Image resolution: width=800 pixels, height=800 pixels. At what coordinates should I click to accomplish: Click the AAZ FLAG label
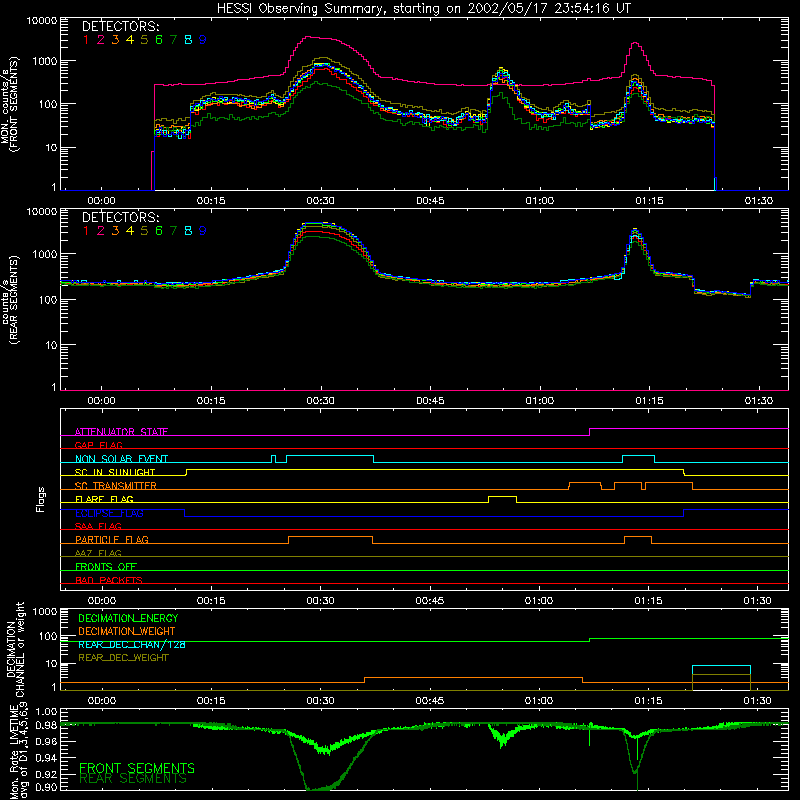[x=98, y=553]
